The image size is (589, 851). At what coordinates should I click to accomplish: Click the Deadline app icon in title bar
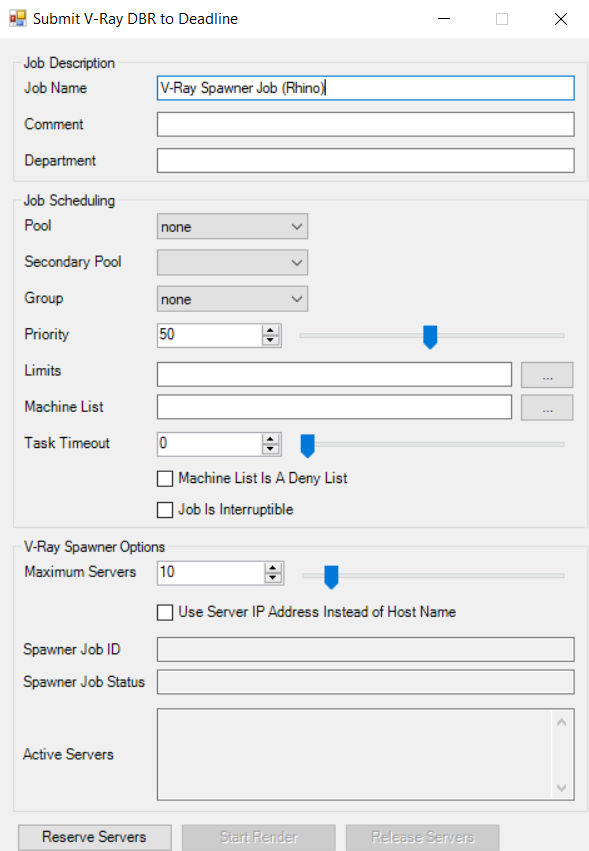(x=17, y=18)
